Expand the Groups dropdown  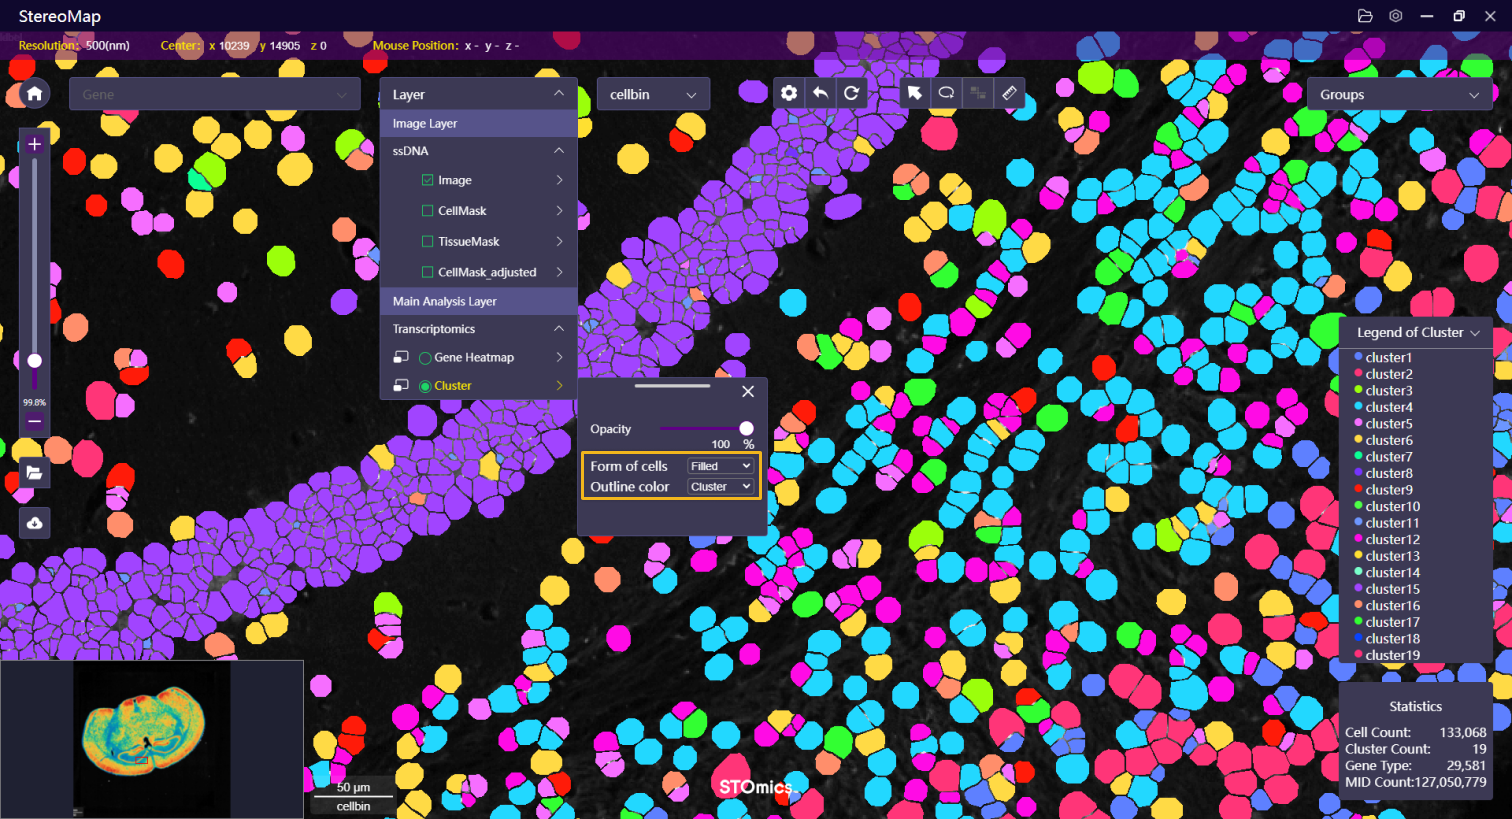pyautogui.click(x=1399, y=94)
